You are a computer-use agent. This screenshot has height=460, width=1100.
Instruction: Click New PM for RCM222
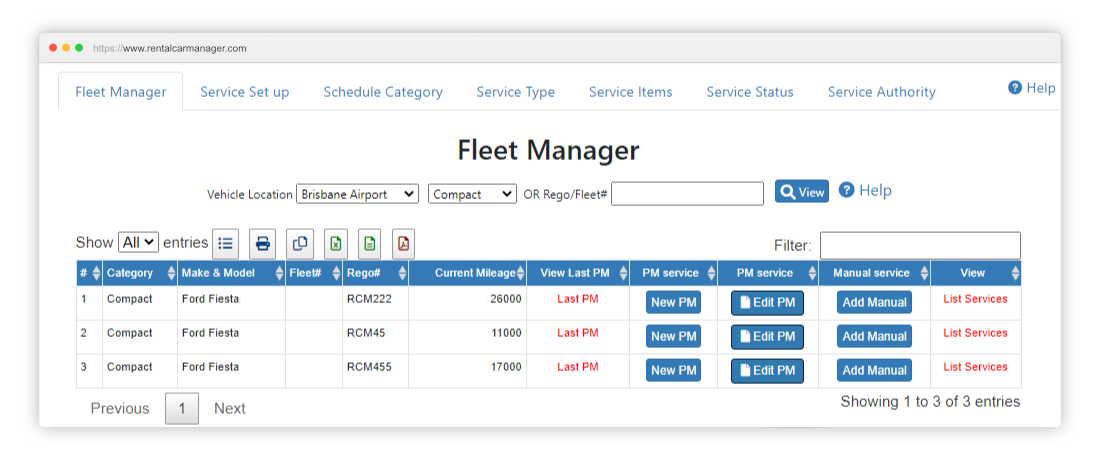pyautogui.click(x=673, y=302)
